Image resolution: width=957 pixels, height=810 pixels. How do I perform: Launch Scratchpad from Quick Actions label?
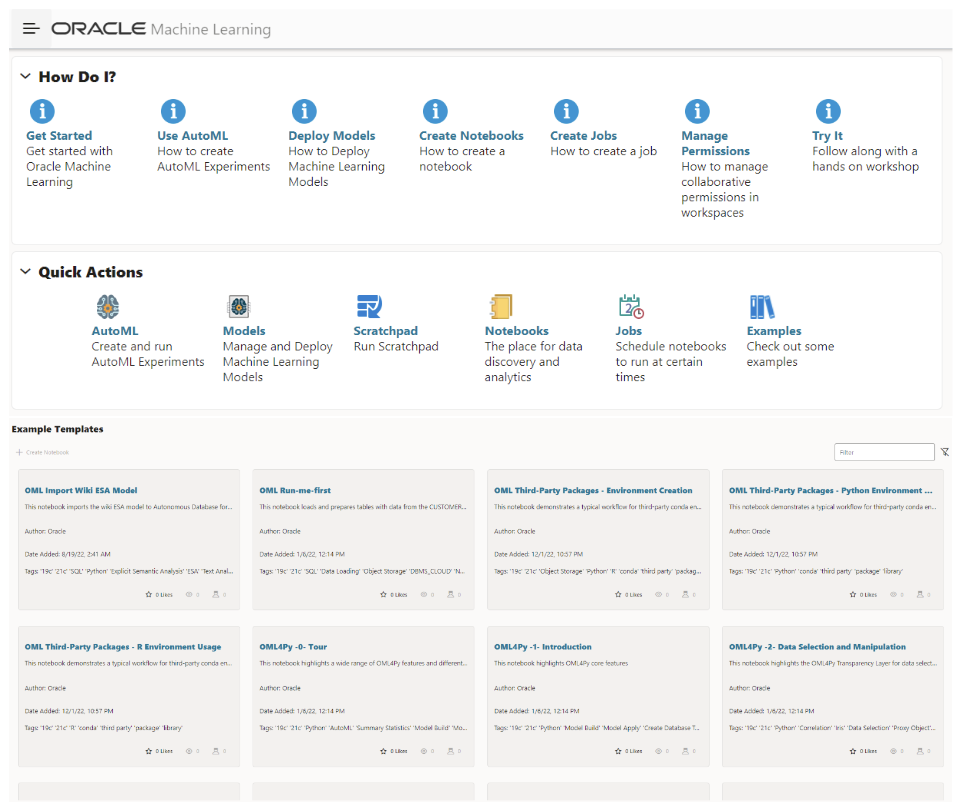pos(386,331)
